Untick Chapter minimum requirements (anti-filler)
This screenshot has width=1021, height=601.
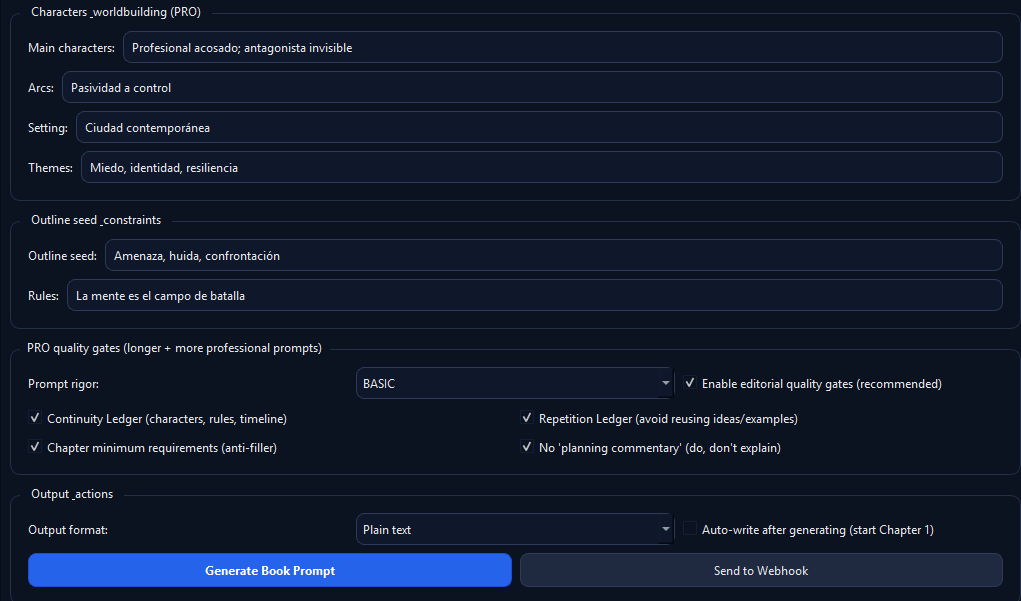coord(36,448)
